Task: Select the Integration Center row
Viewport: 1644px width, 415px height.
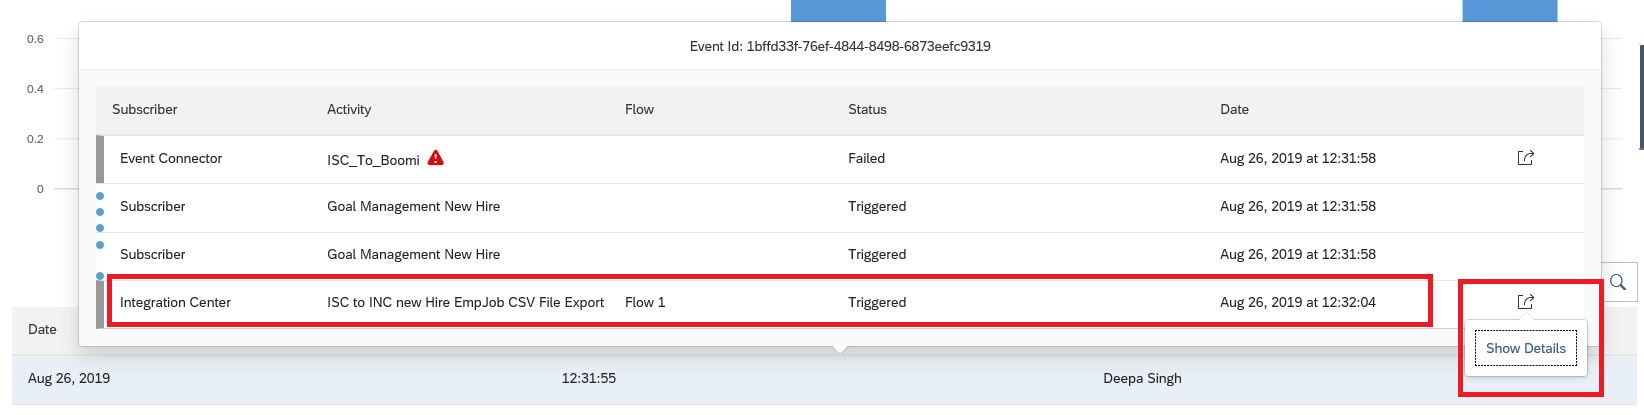Action: (x=840, y=302)
